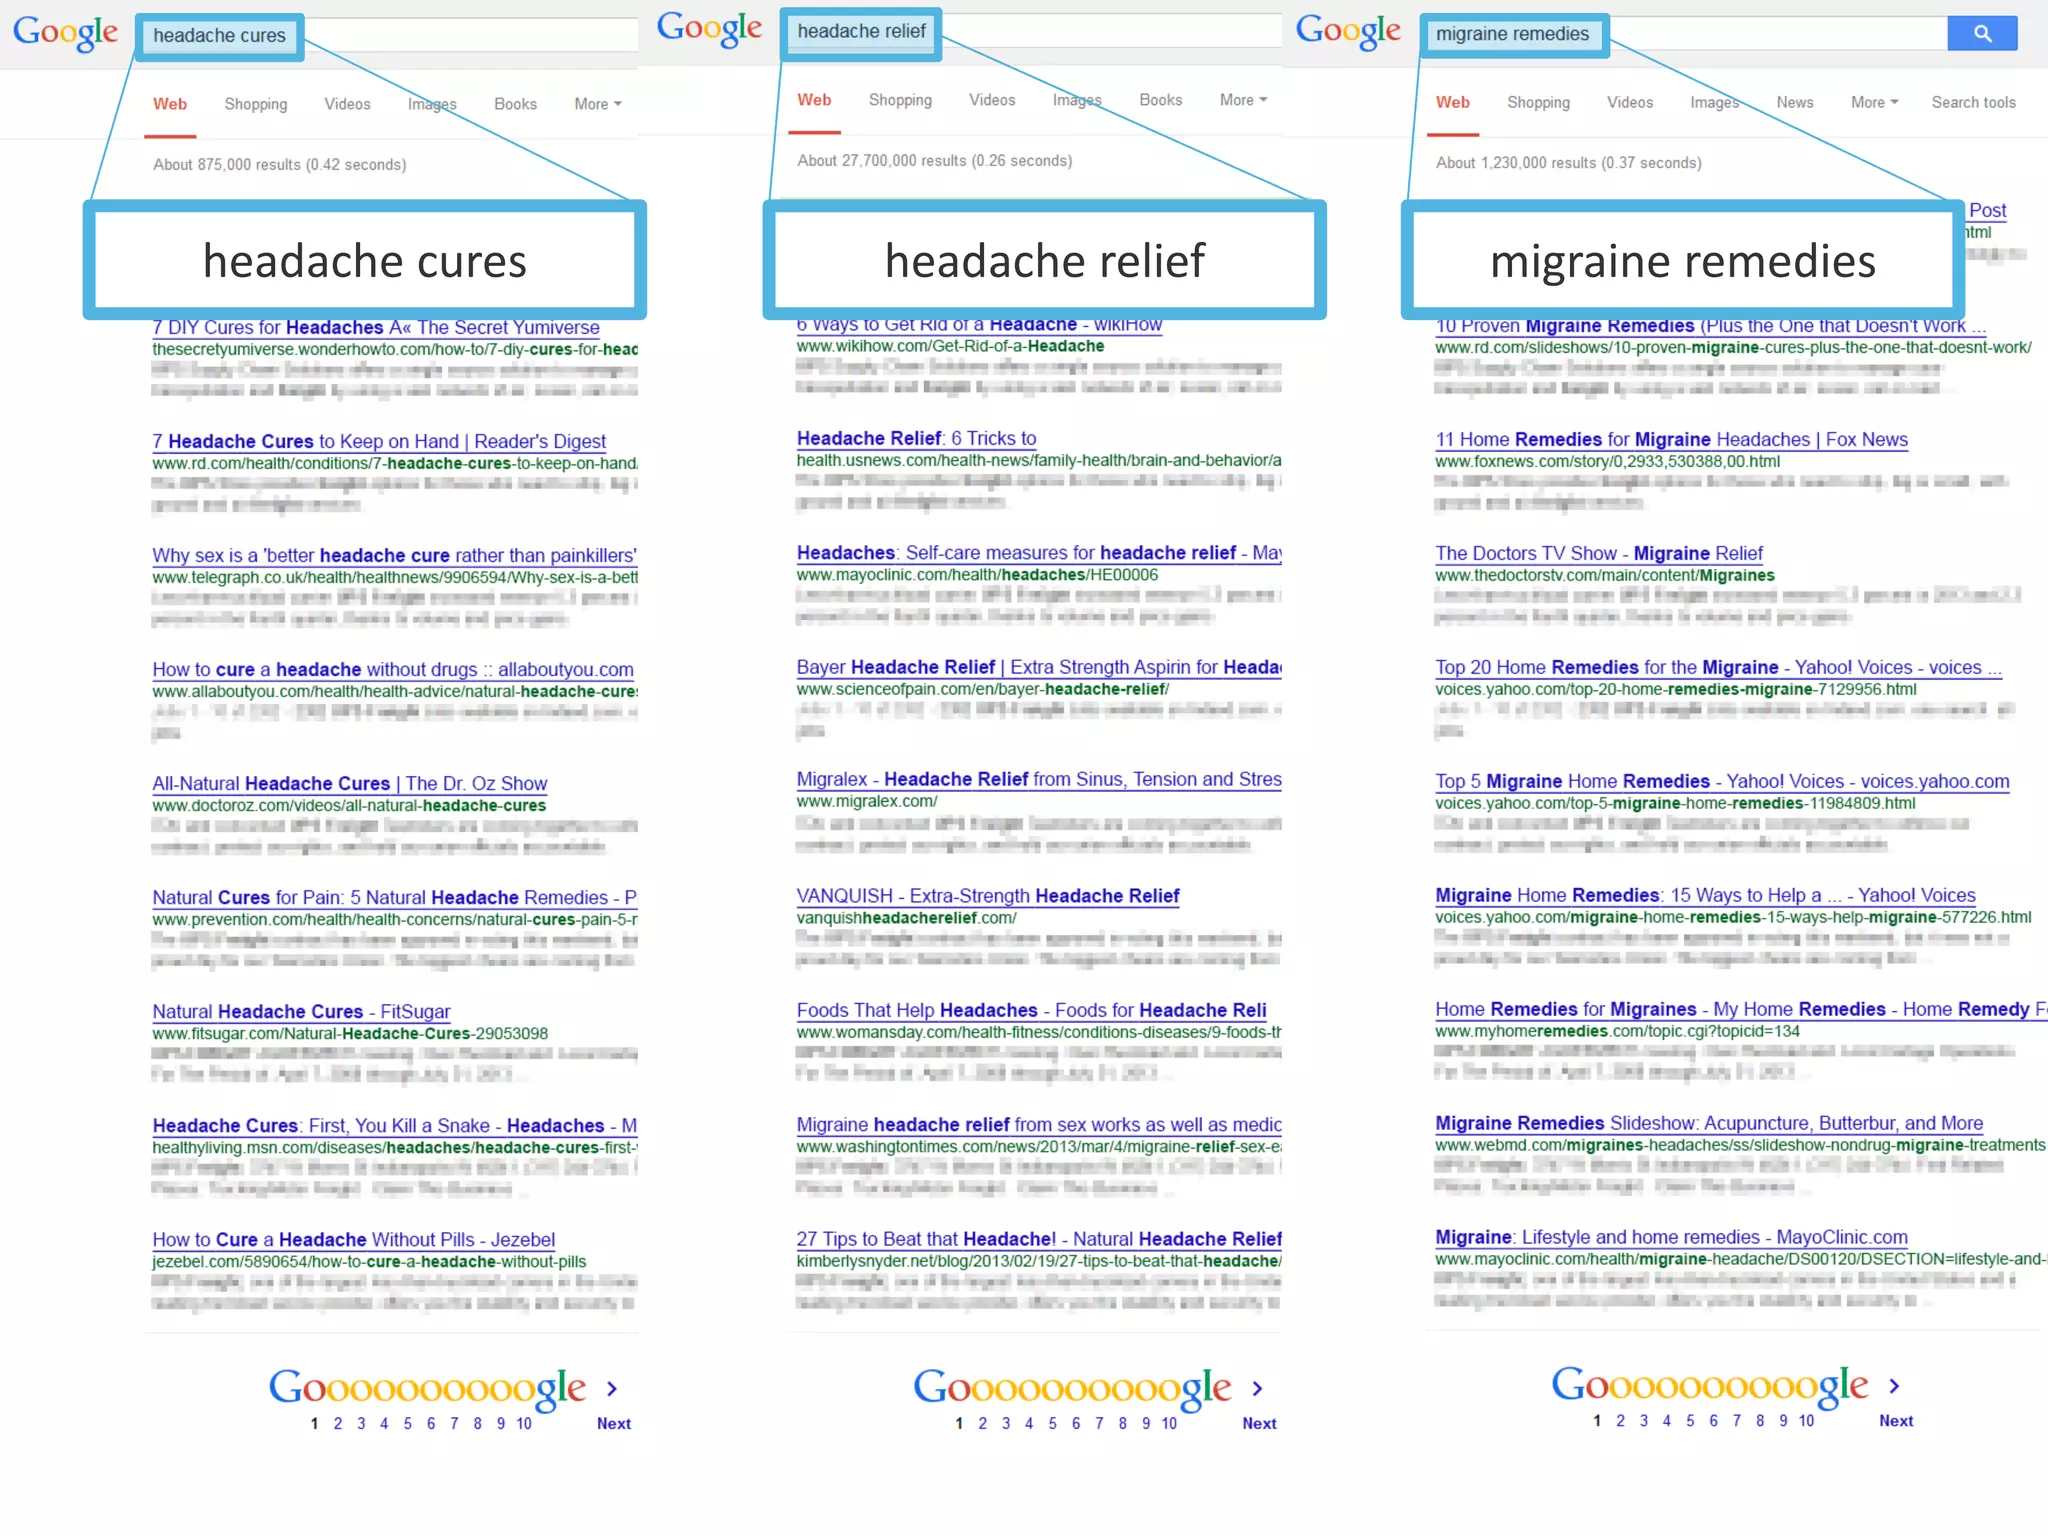Open Top 20 Home Remedies for the Migraine link

[x=1718, y=667]
